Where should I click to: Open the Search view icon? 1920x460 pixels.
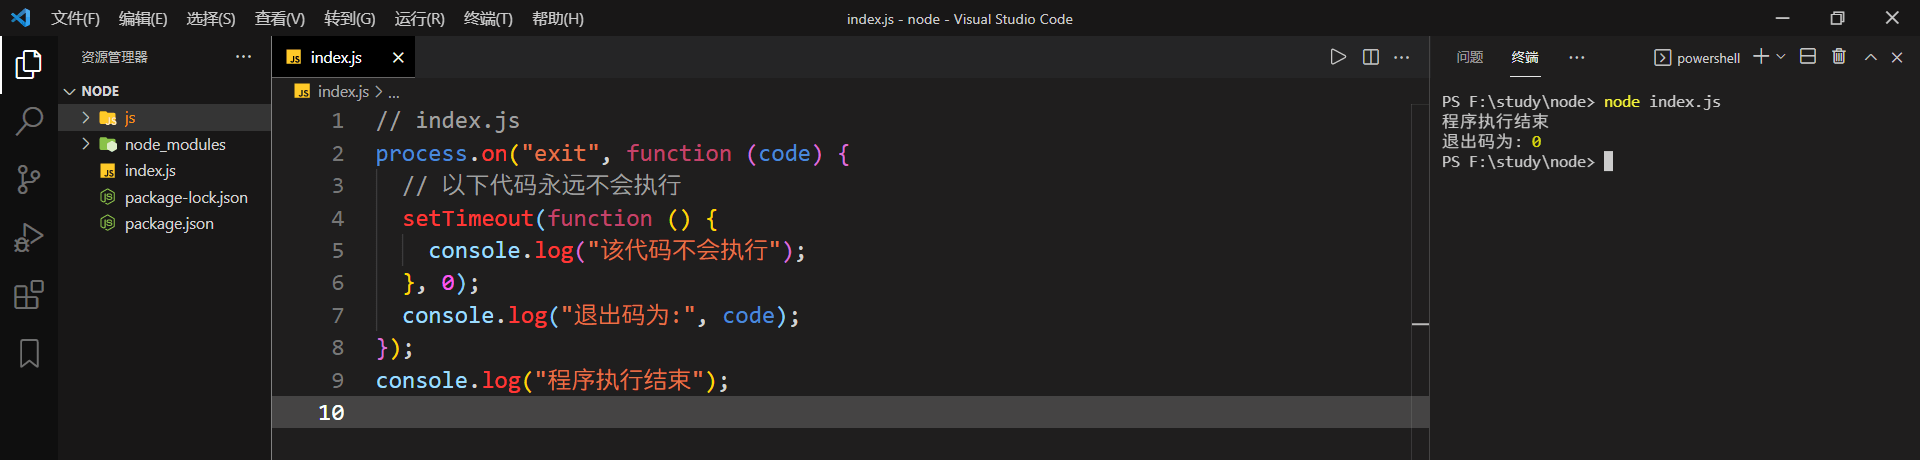(29, 122)
